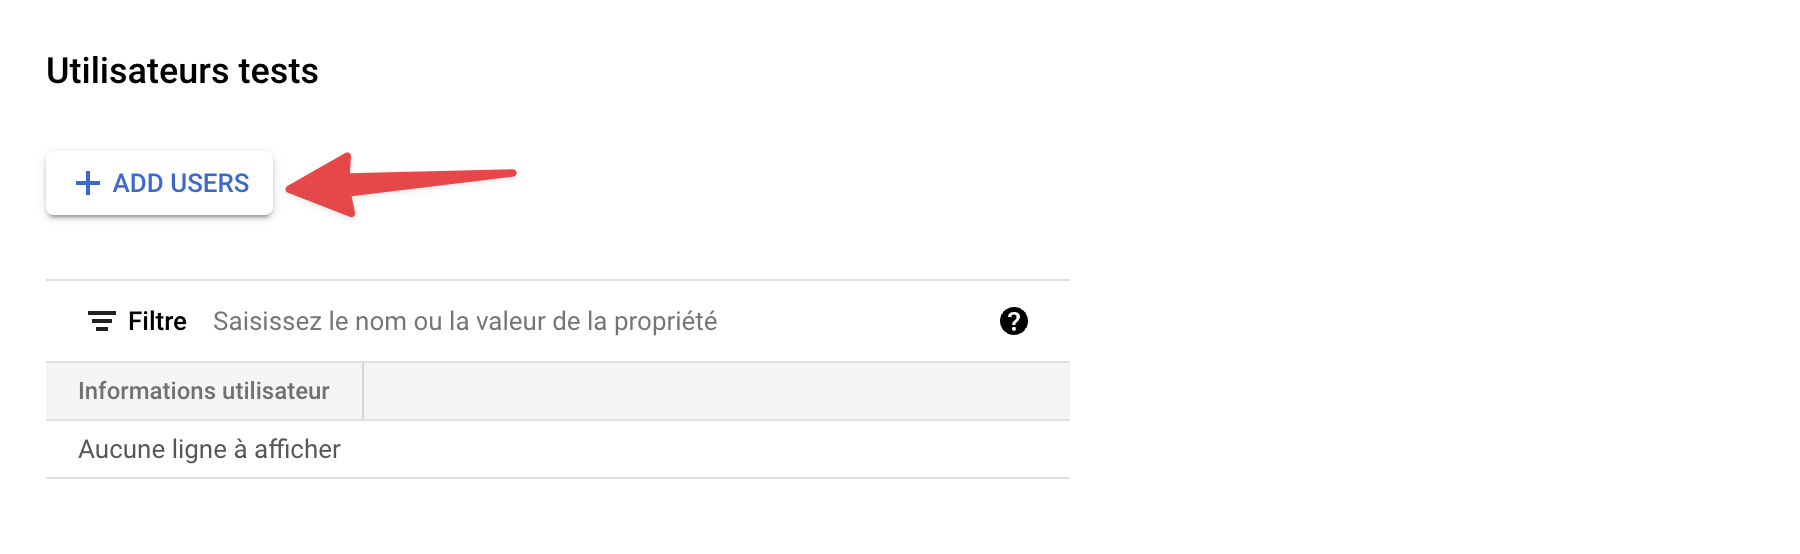Click the plus icon in ADD USERS
This screenshot has width=1800, height=554.
click(88, 183)
